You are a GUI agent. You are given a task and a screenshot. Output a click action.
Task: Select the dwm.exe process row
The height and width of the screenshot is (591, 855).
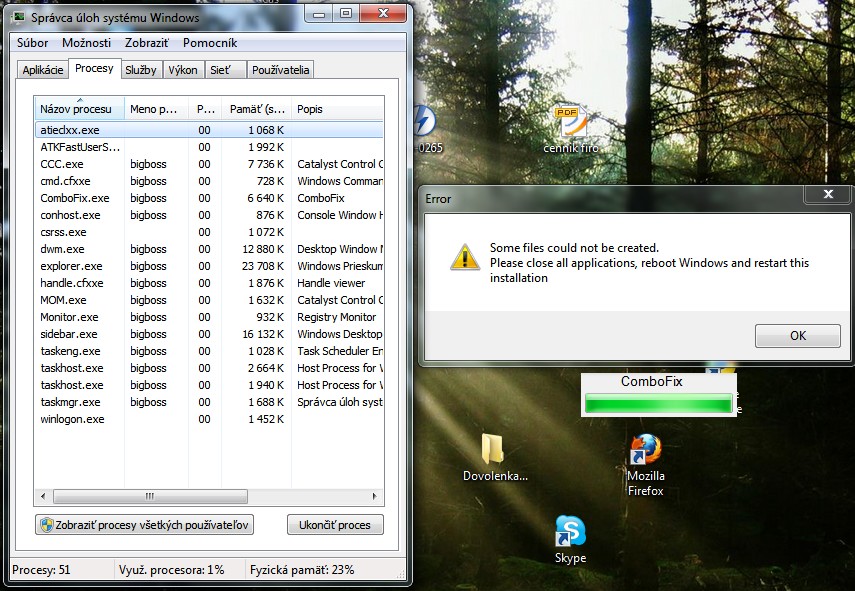click(x=209, y=249)
